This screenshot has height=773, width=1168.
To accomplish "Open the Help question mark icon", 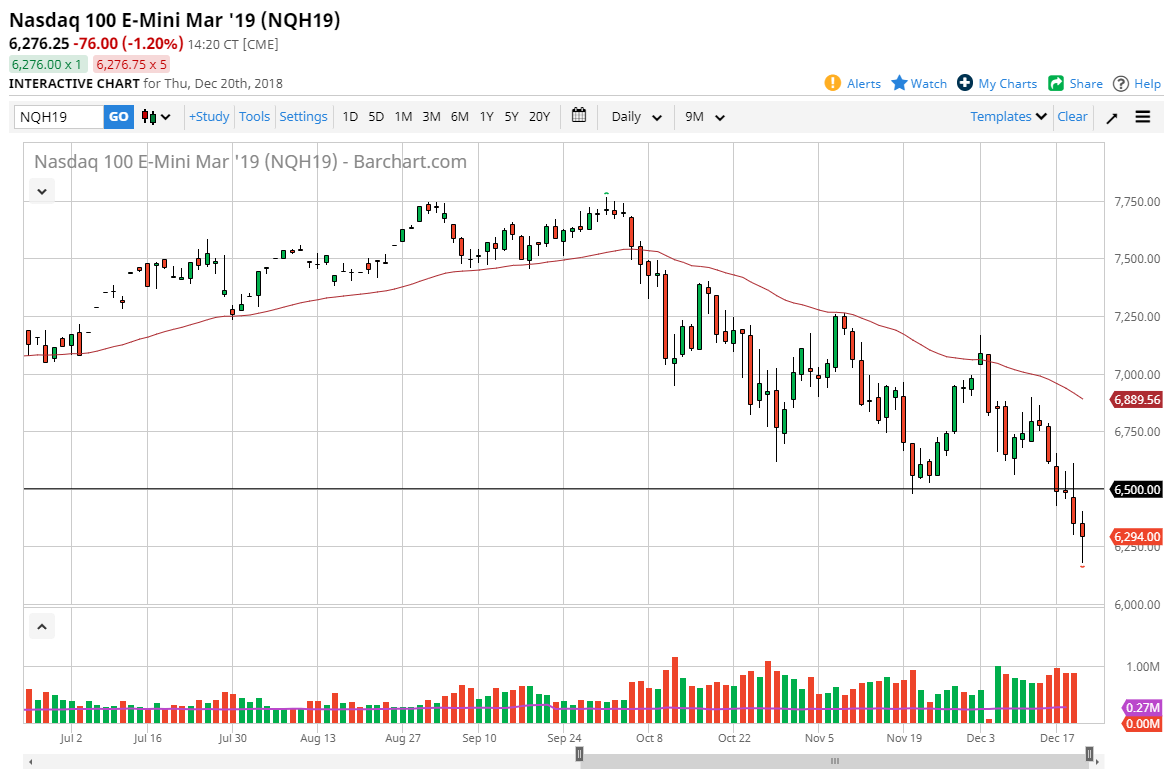I will tap(1121, 83).
